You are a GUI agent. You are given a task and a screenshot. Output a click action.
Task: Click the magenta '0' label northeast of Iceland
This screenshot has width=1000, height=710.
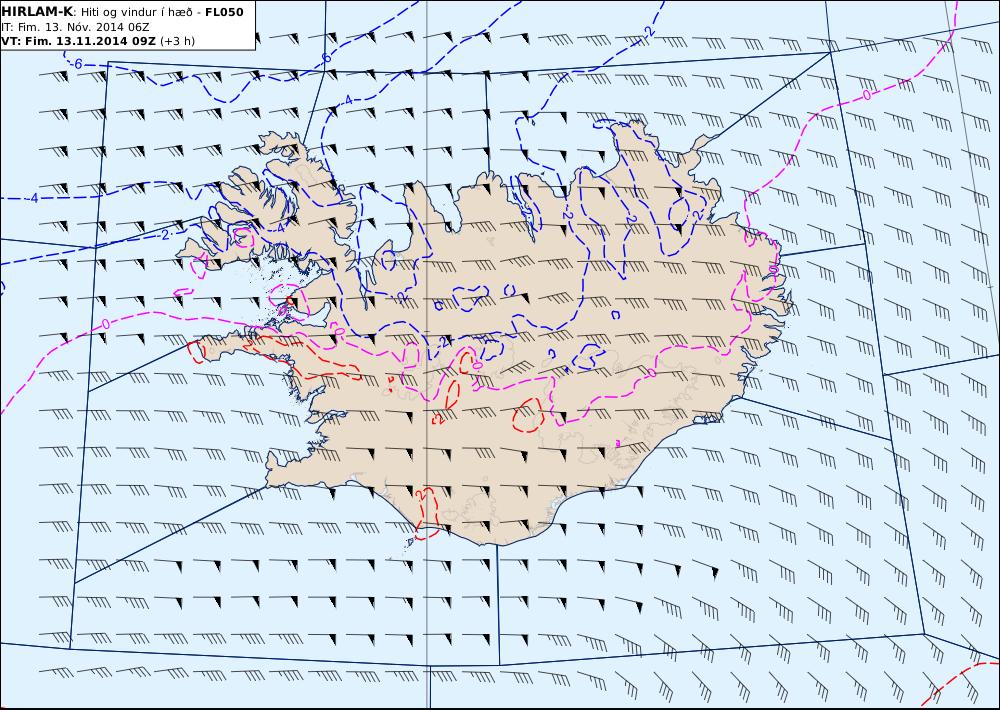(x=865, y=95)
